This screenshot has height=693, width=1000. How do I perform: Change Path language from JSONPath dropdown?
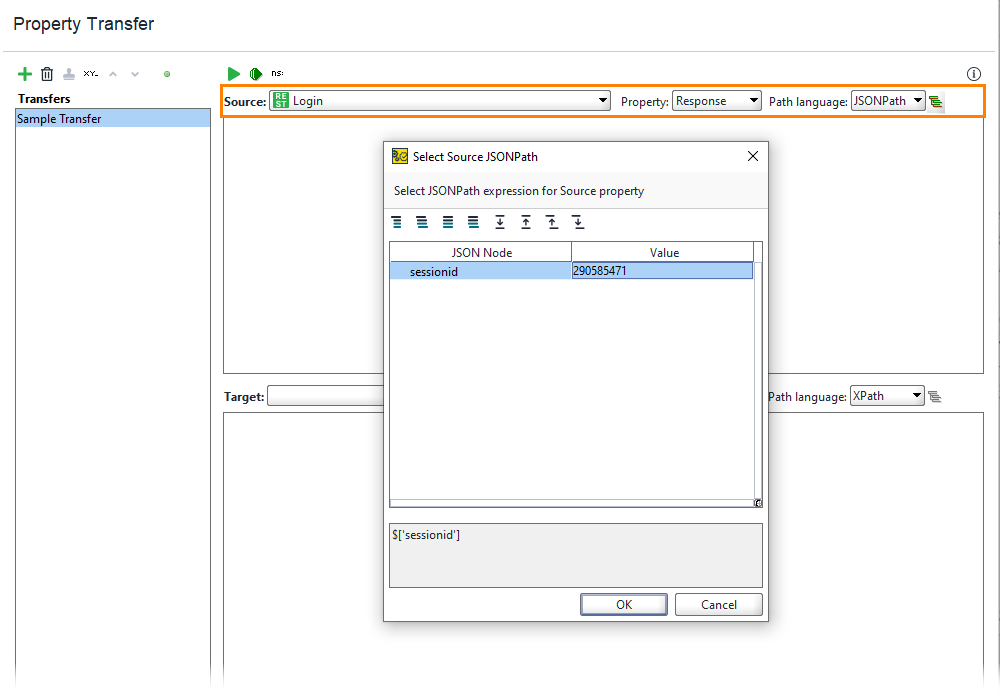coord(887,100)
